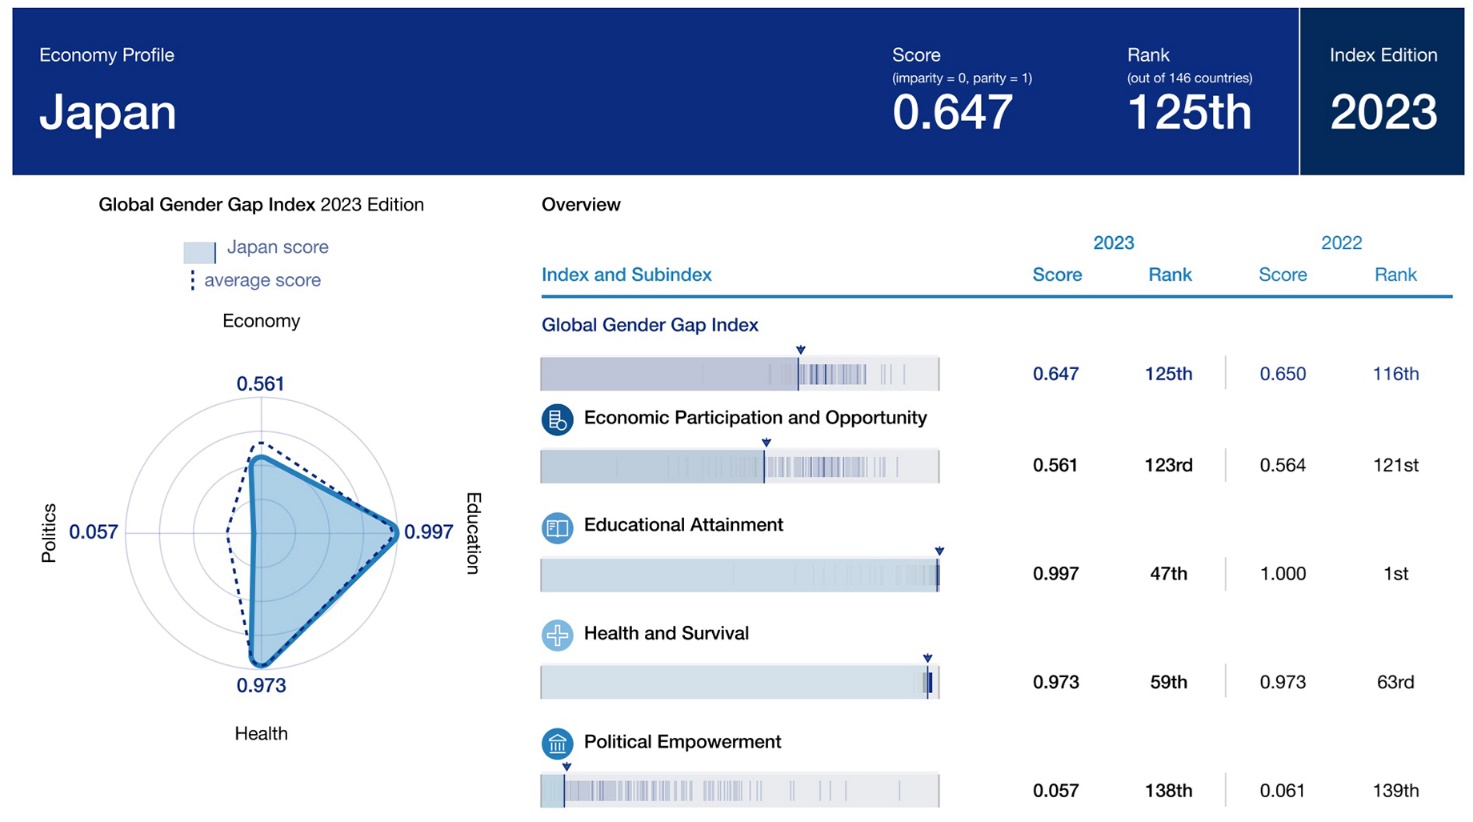Click the radar chart Politics axis label
The width and height of the screenshot is (1473, 822).
tap(48, 533)
